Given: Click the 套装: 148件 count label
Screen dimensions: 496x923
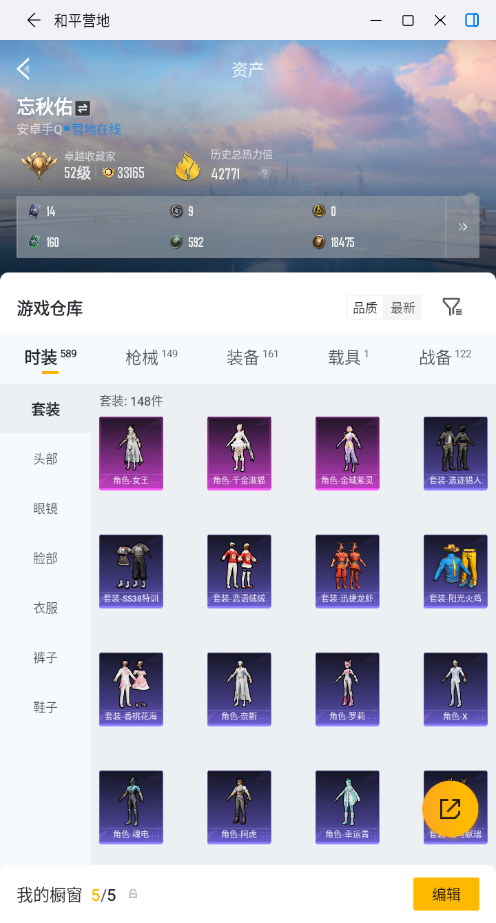Looking at the screenshot, I should tap(131, 401).
